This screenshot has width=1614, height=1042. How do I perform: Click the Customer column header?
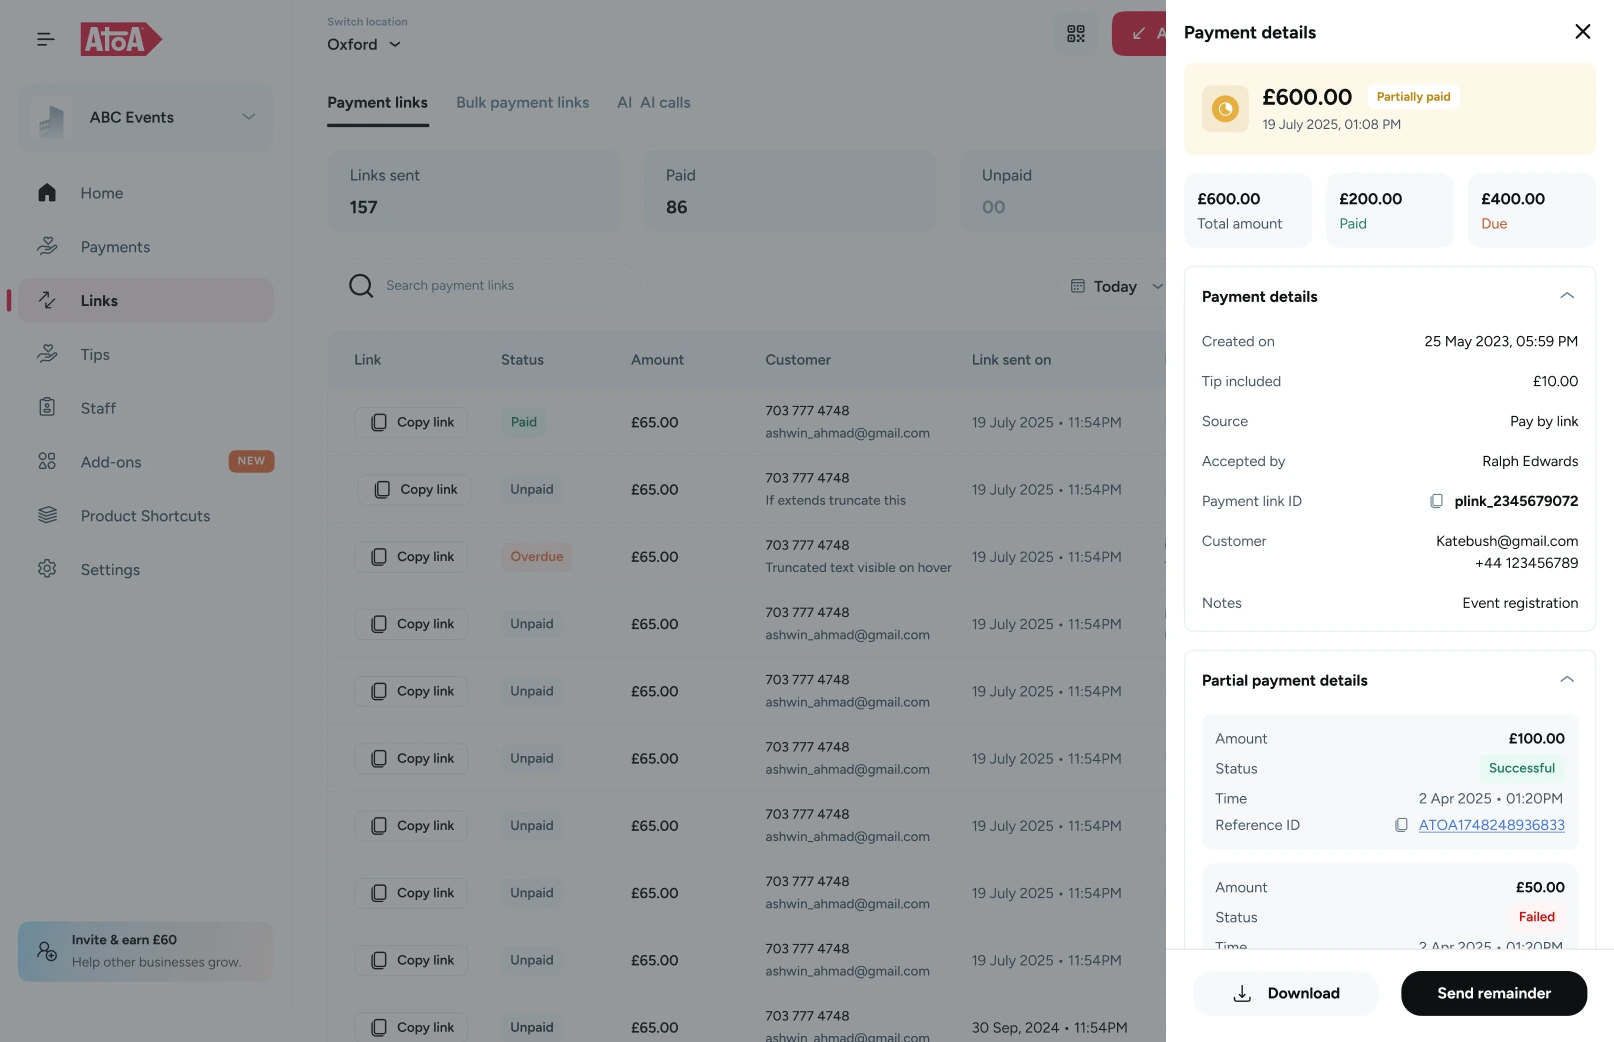click(798, 360)
